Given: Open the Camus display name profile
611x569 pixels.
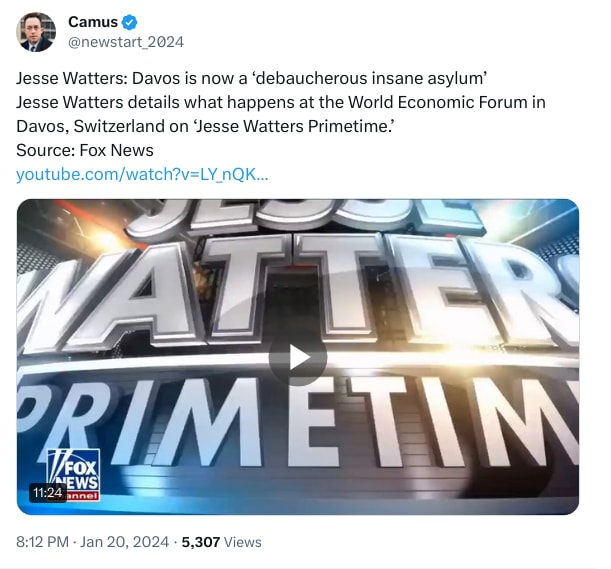Looking at the screenshot, I should 93,23.
